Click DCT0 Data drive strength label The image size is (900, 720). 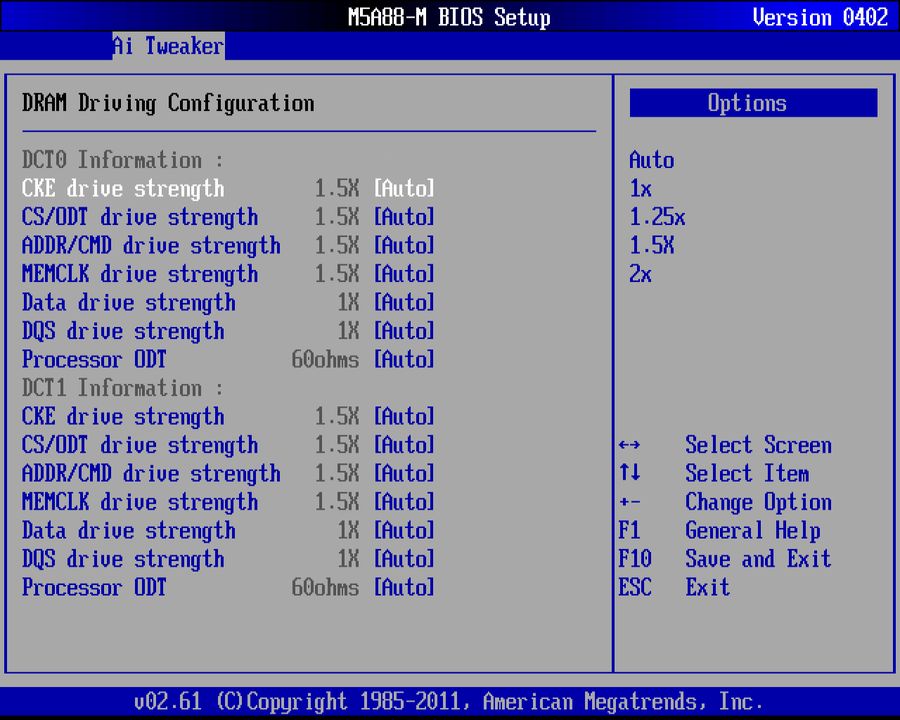(x=129, y=303)
